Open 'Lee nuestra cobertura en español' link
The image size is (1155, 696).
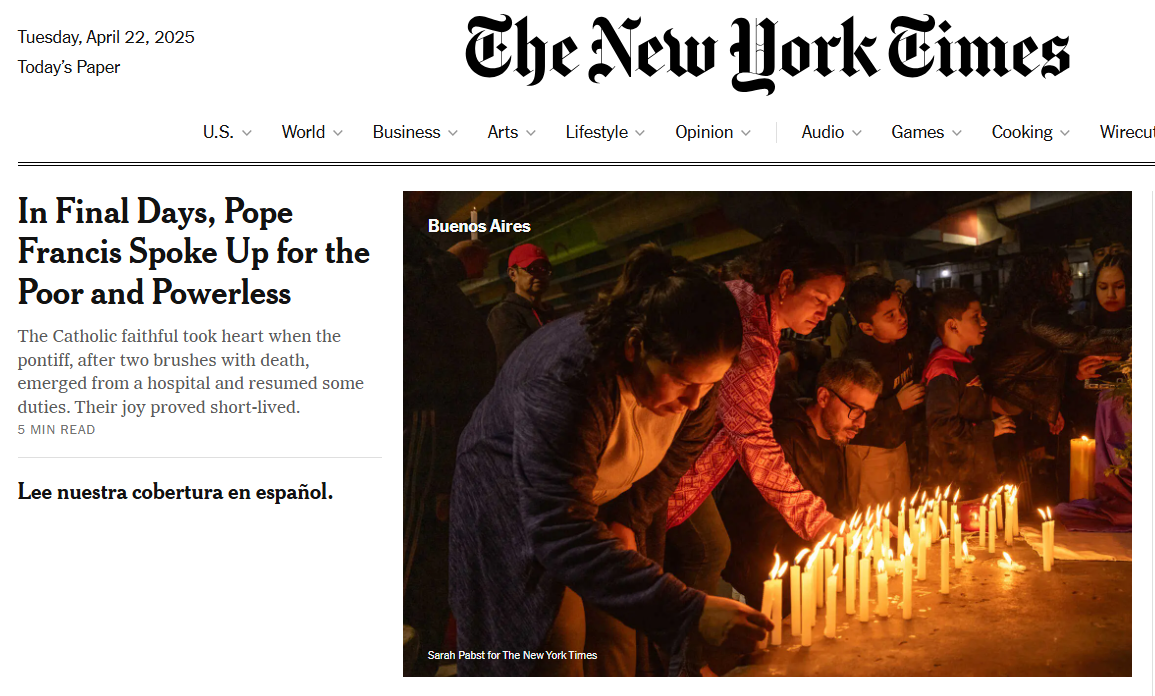click(175, 492)
